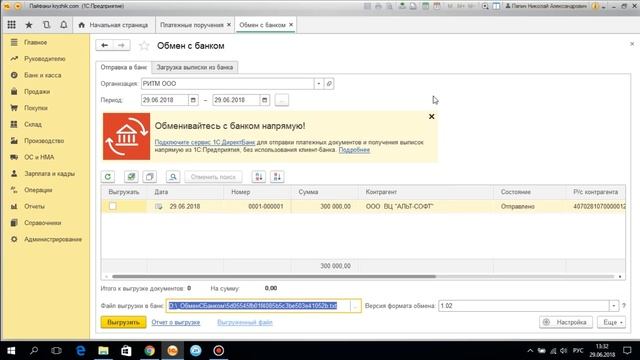Select the Отправка в банк tab
The image size is (640, 360).
click(x=124, y=67)
